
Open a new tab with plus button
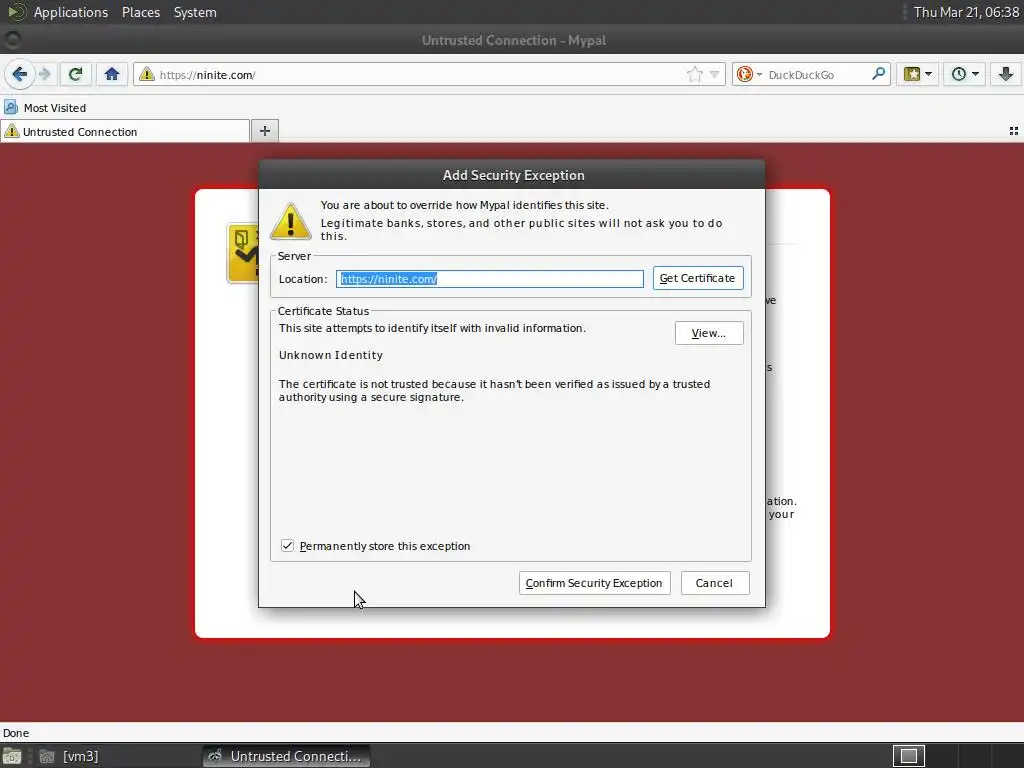[x=264, y=131]
